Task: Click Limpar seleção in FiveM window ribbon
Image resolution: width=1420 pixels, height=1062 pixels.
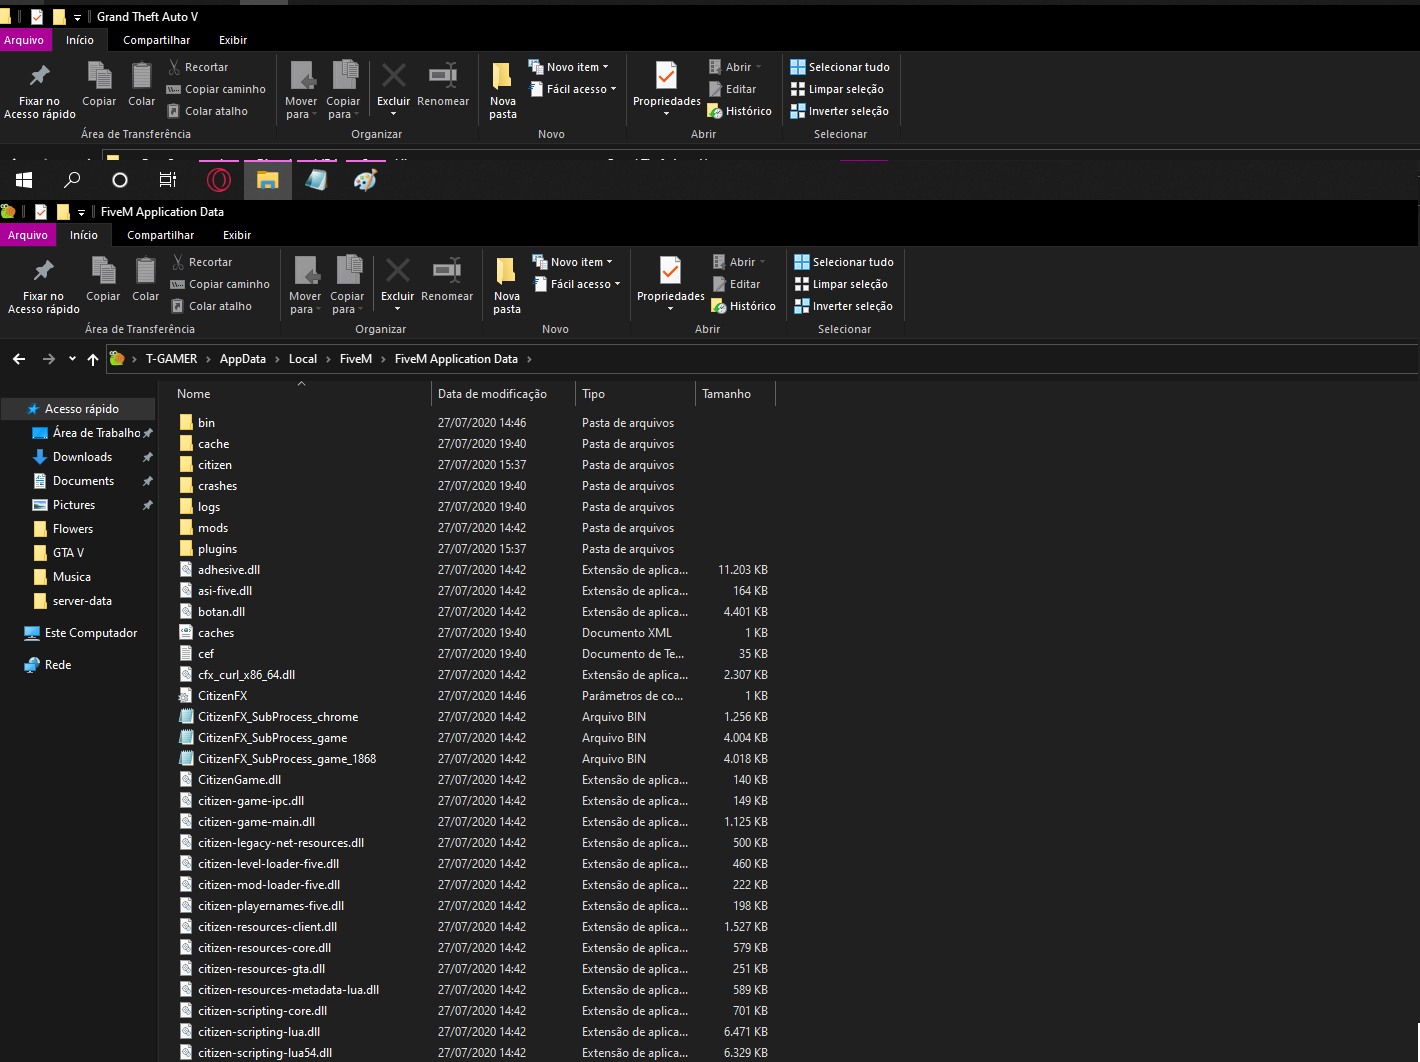Action: click(839, 284)
